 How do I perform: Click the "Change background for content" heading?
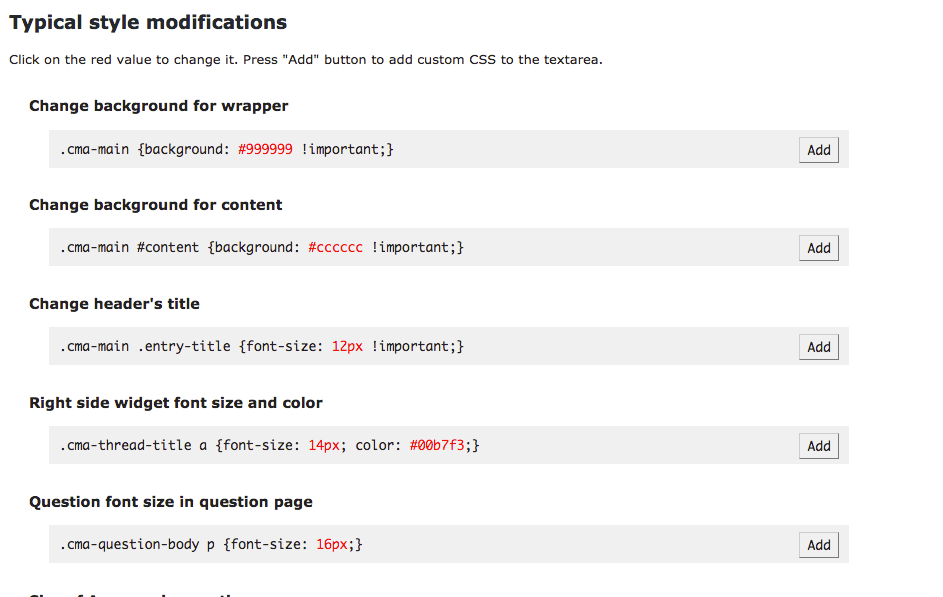click(x=155, y=205)
